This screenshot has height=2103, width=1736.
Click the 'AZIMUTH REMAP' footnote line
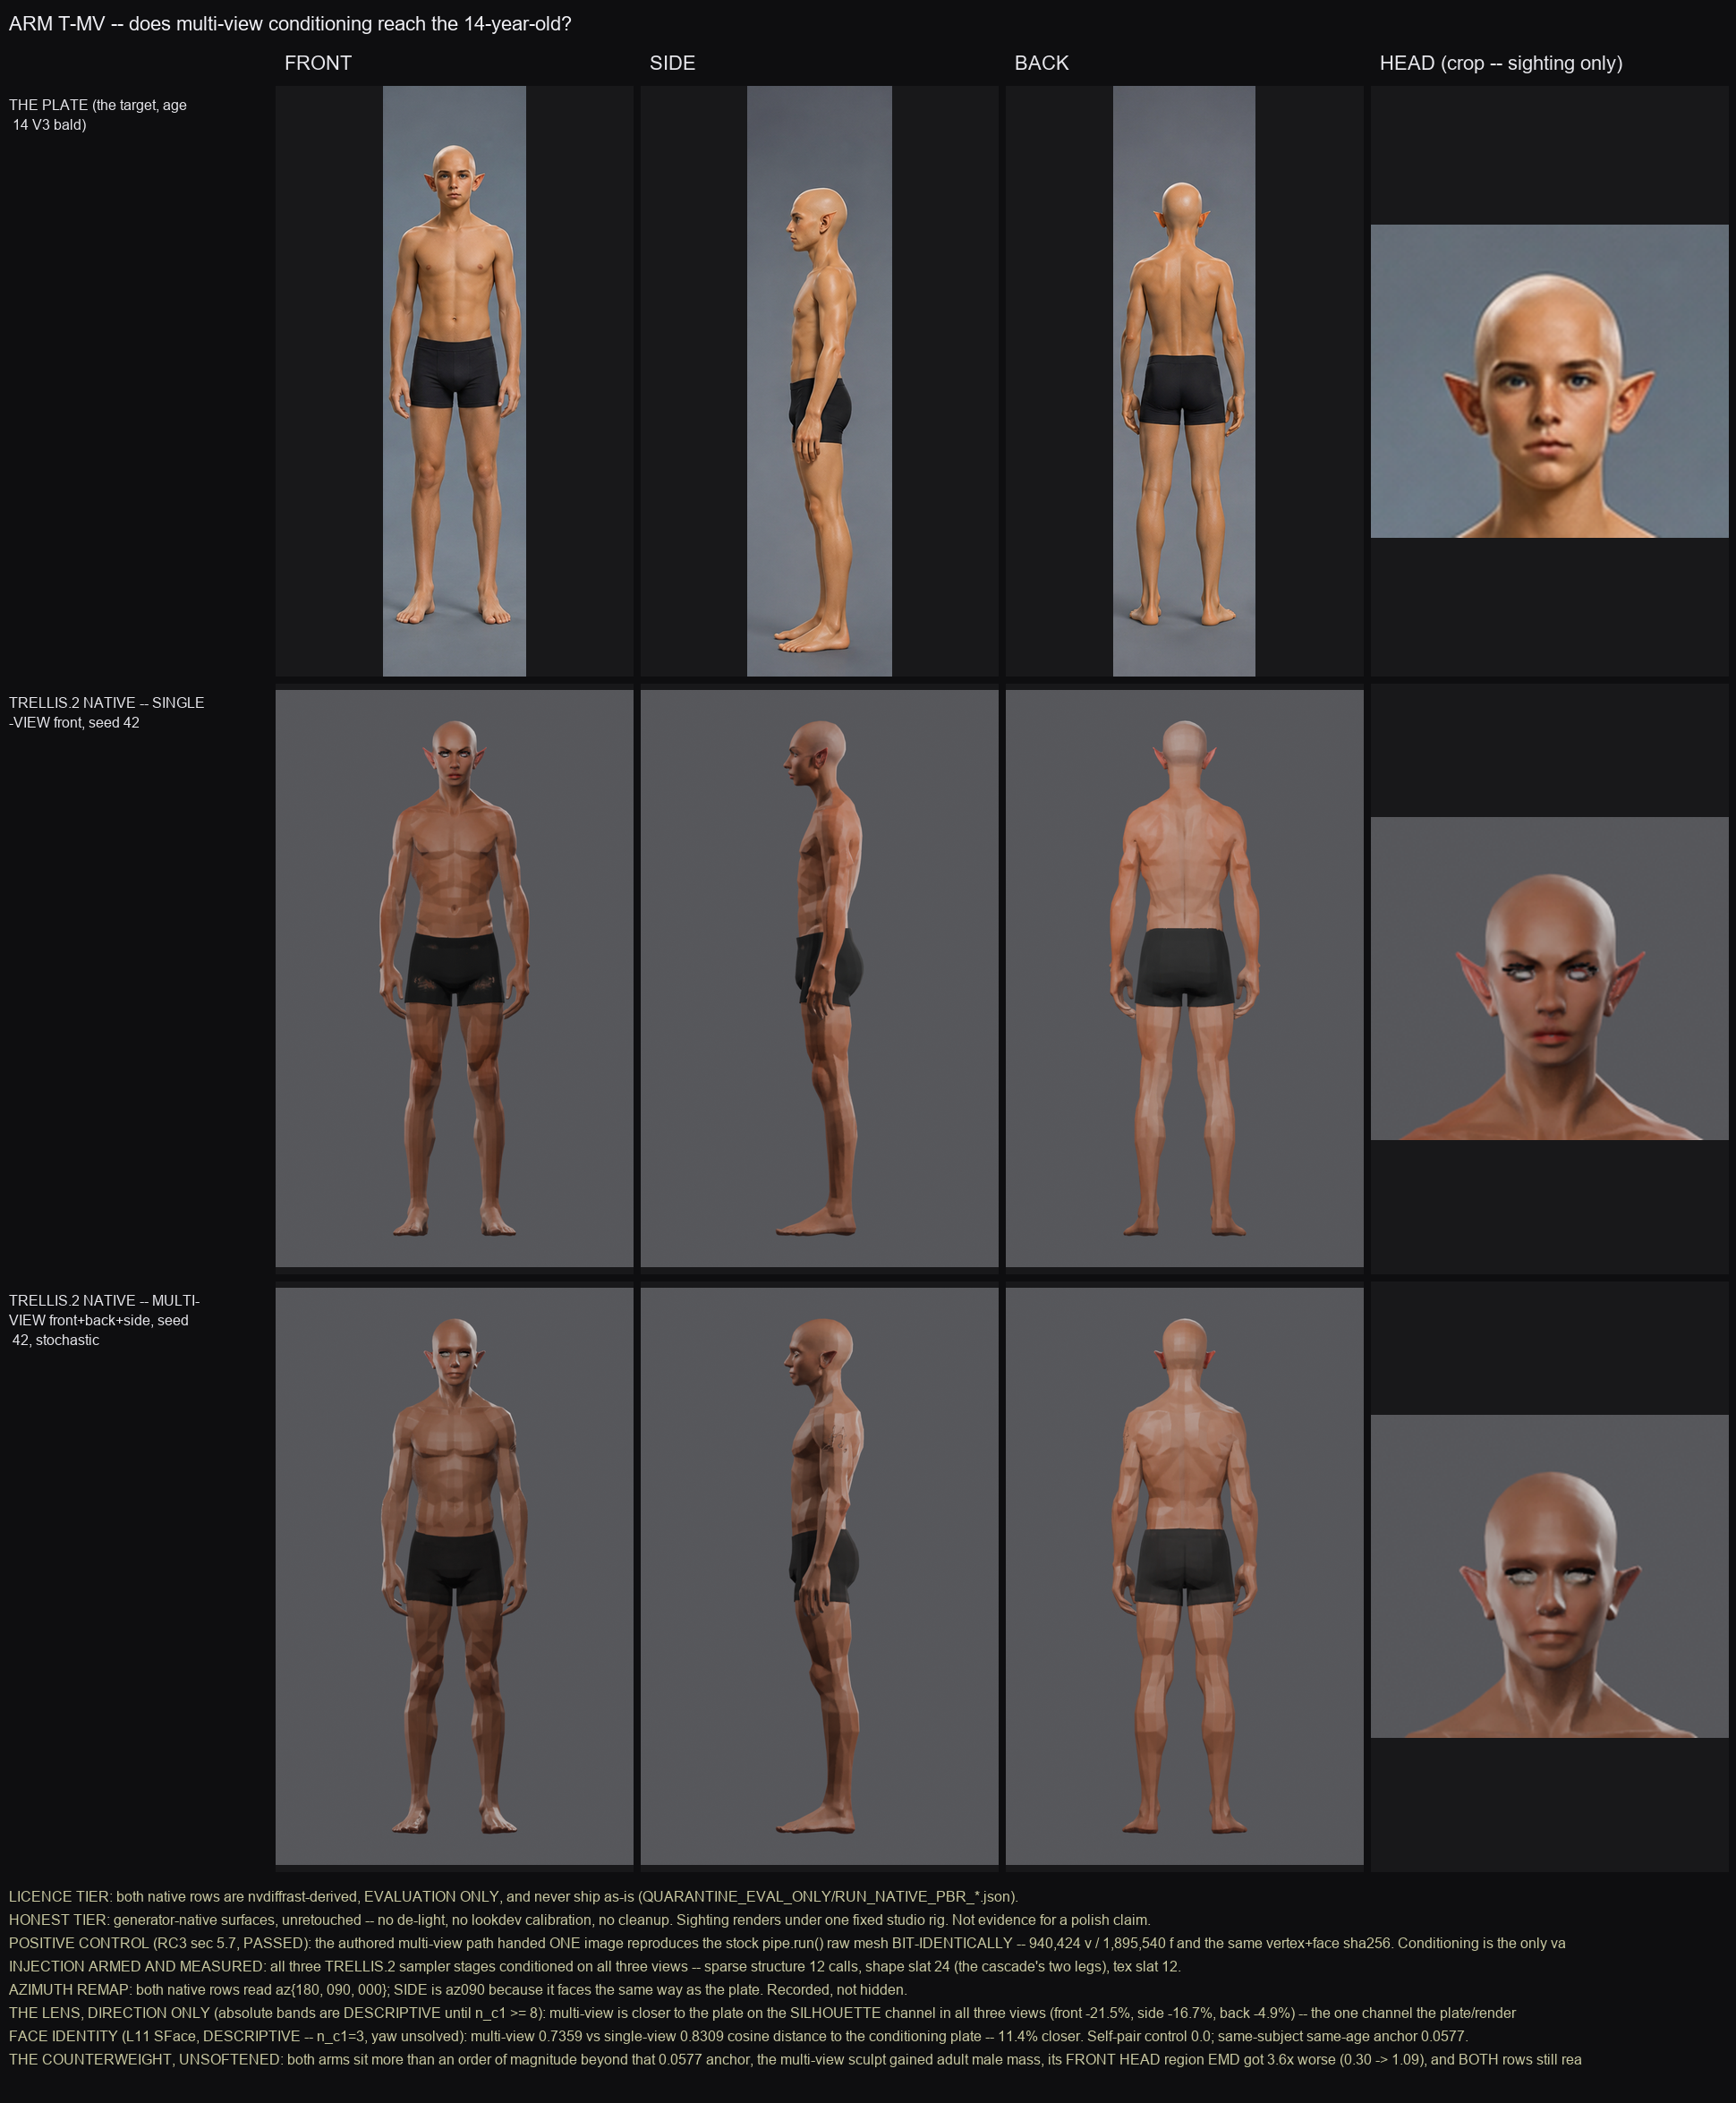click(x=457, y=1989)
